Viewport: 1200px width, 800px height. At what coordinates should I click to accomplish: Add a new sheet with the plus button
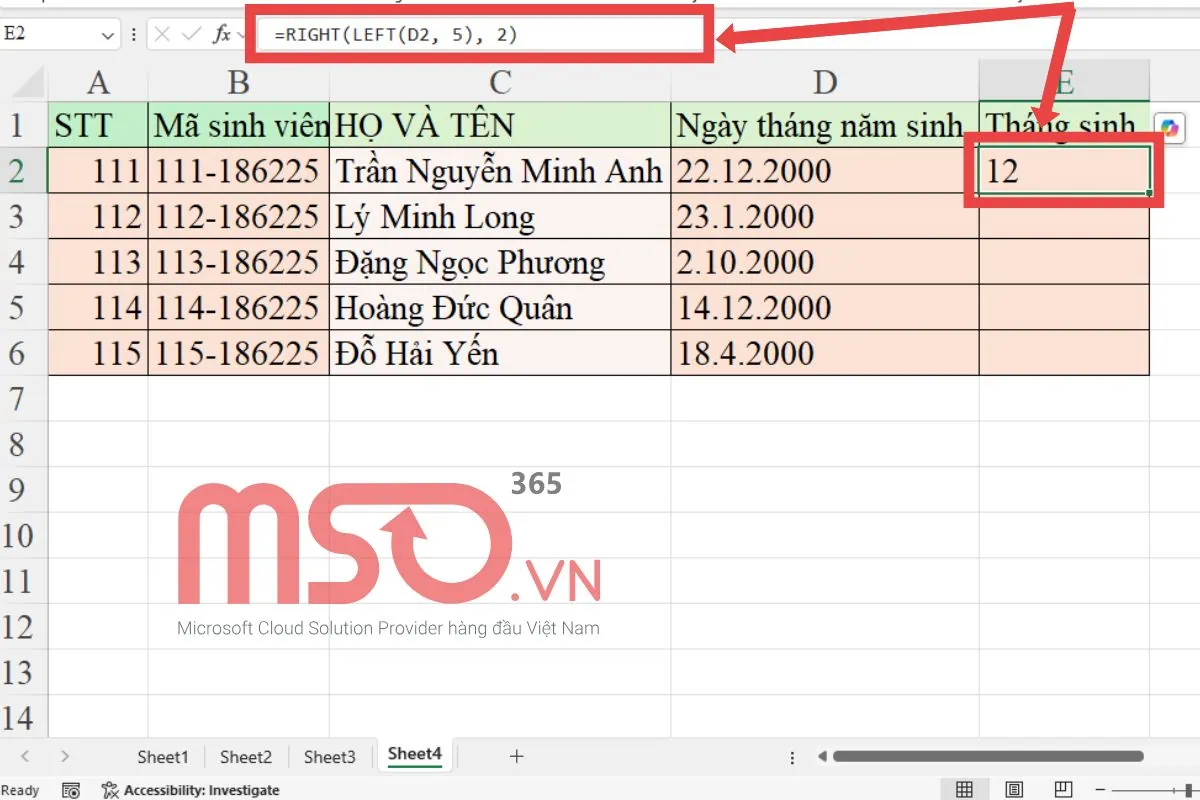pyautogui.click(x=516, y=757)
